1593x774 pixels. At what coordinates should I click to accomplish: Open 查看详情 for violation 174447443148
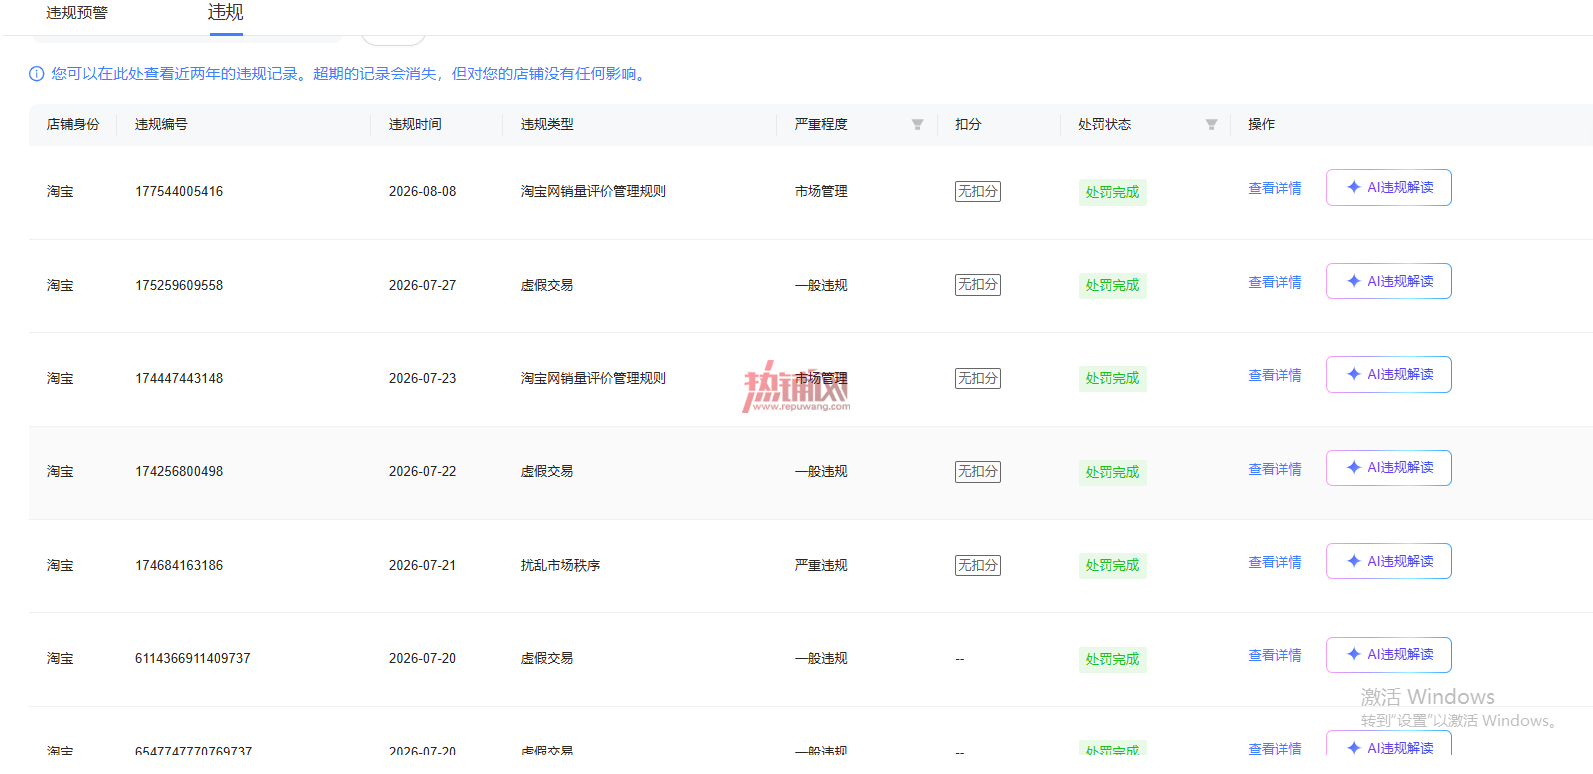(1275, 375)
